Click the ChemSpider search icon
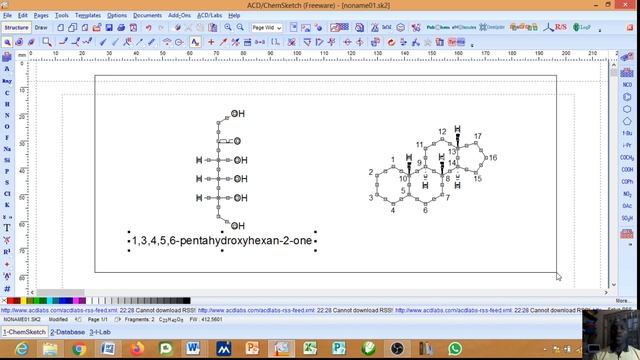This screenshot has height=360, width=640. coord(492,27)
